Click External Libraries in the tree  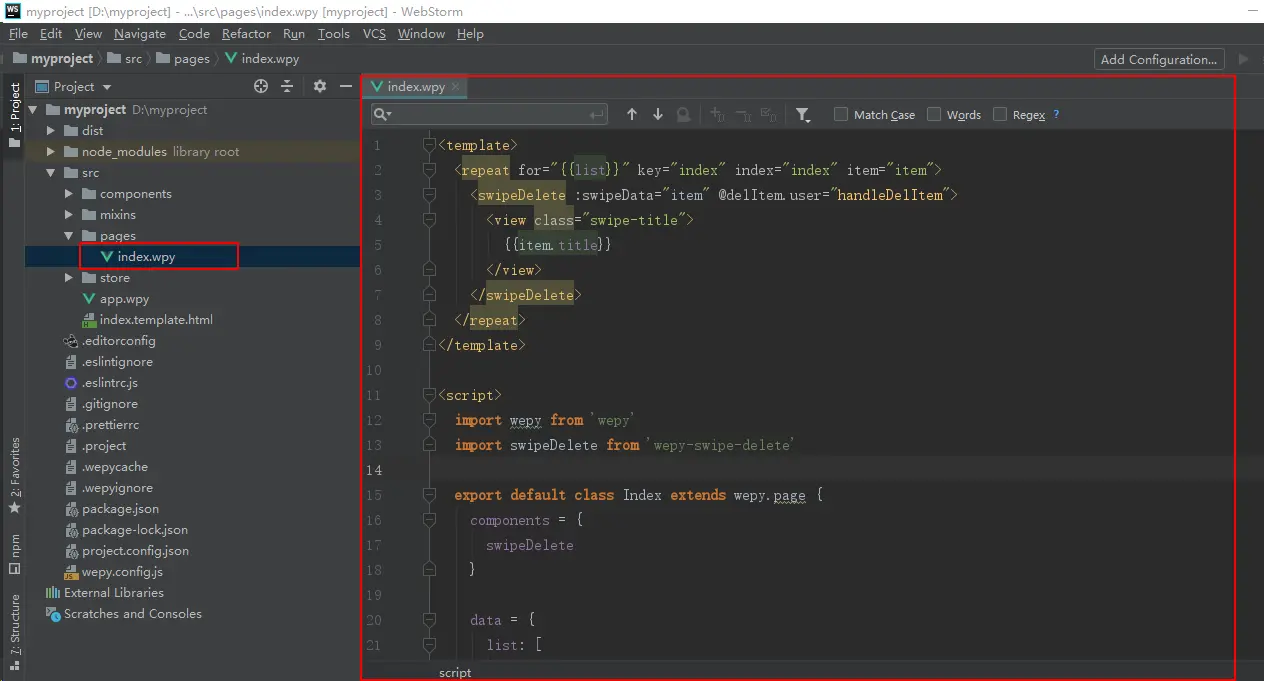tap(113, 592)
